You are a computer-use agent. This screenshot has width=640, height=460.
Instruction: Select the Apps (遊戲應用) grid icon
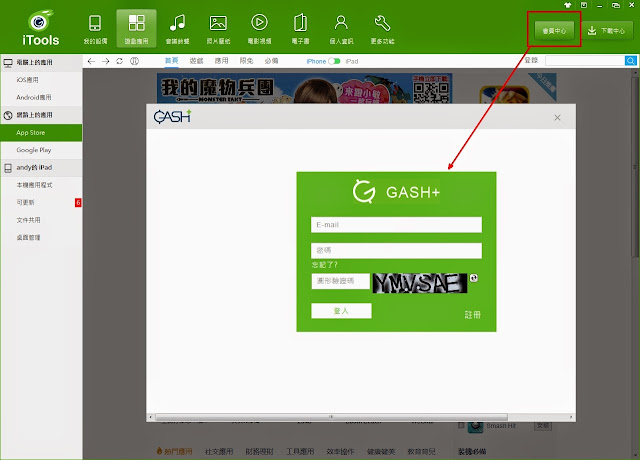pyautogui.click(x=136, y=23)
